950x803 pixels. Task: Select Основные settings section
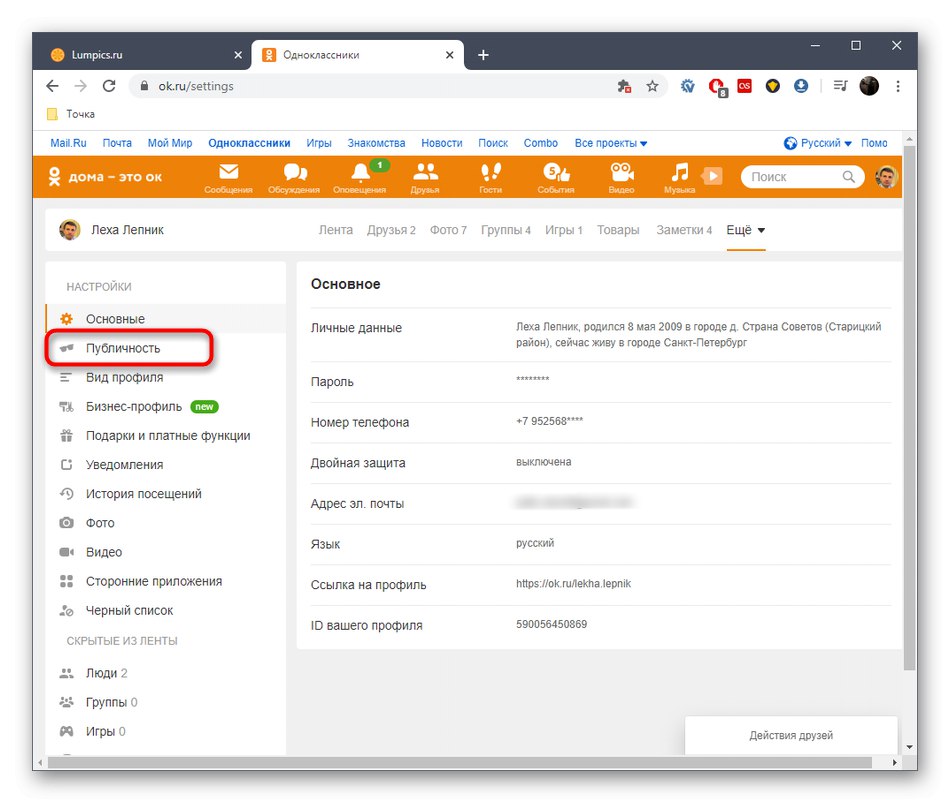coord(165,319)
